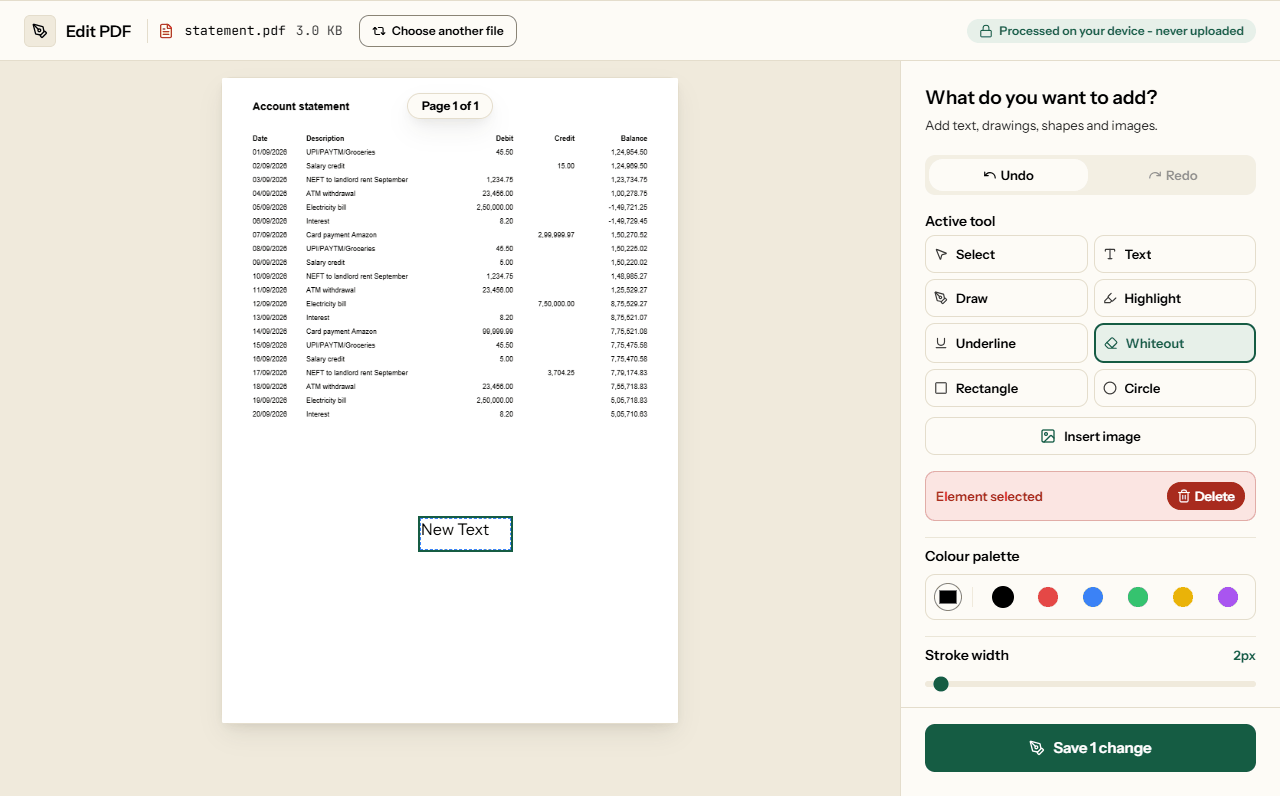Switch to the Draw tool

1006,298
